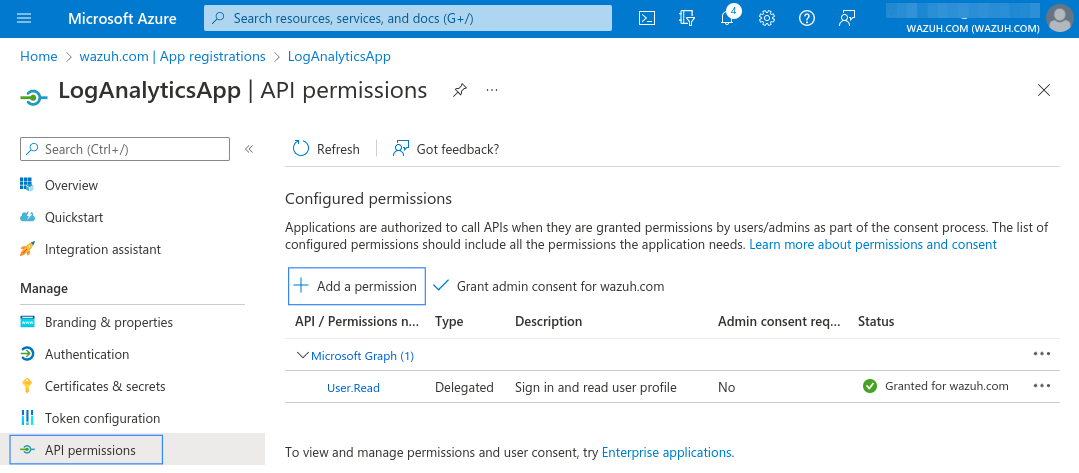This screenshot has width=1079, height=473.
Task: Grant admin consent for wazuh.com
Action: [x=549, y=286]
